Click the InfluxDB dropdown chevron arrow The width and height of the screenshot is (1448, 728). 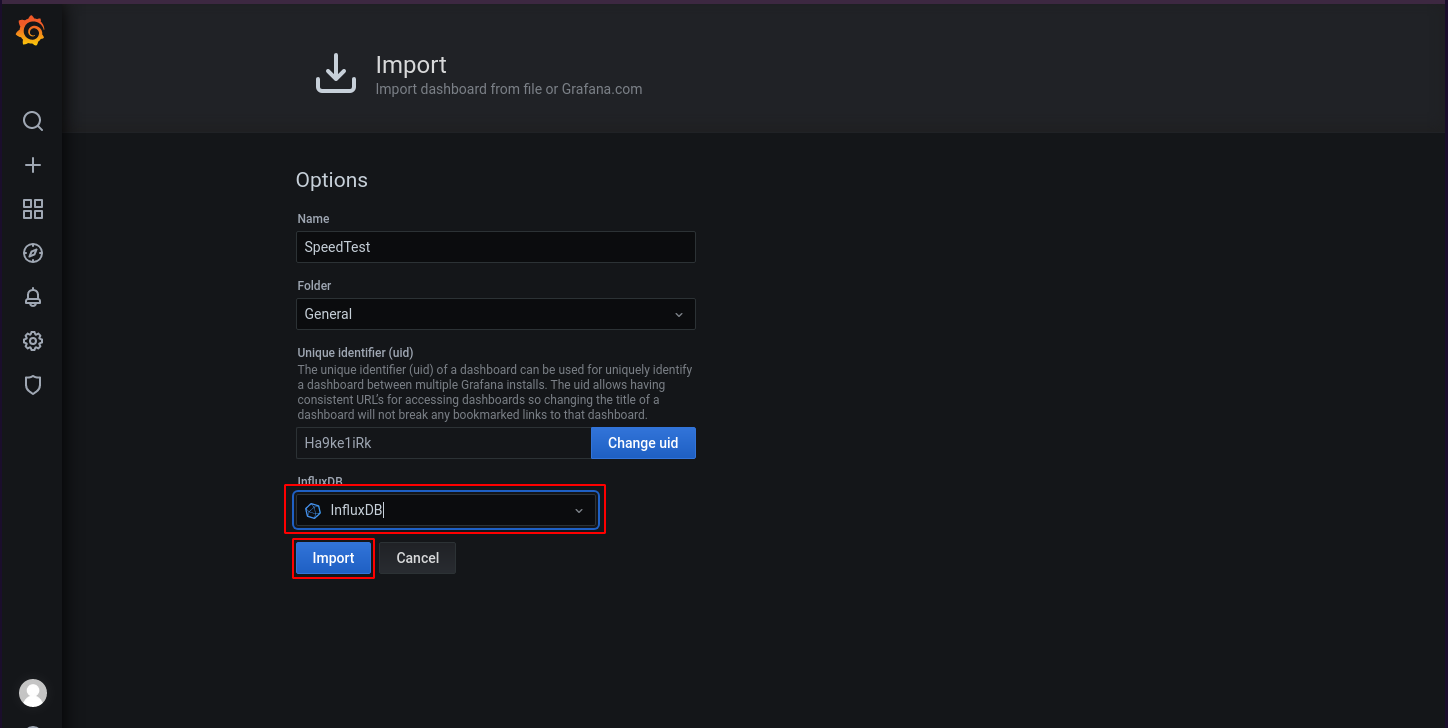(x=578, y=511)
